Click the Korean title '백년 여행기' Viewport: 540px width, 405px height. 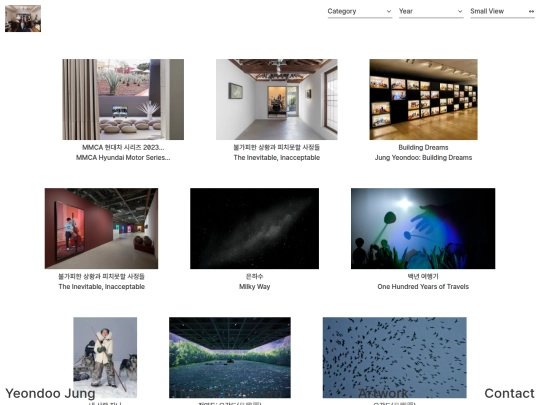point(423,276)
